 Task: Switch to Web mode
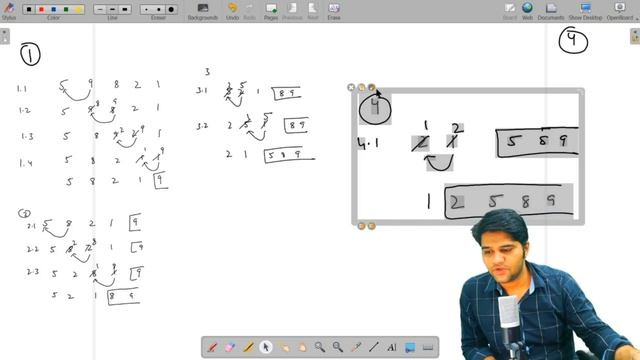(x=527, y=11)
